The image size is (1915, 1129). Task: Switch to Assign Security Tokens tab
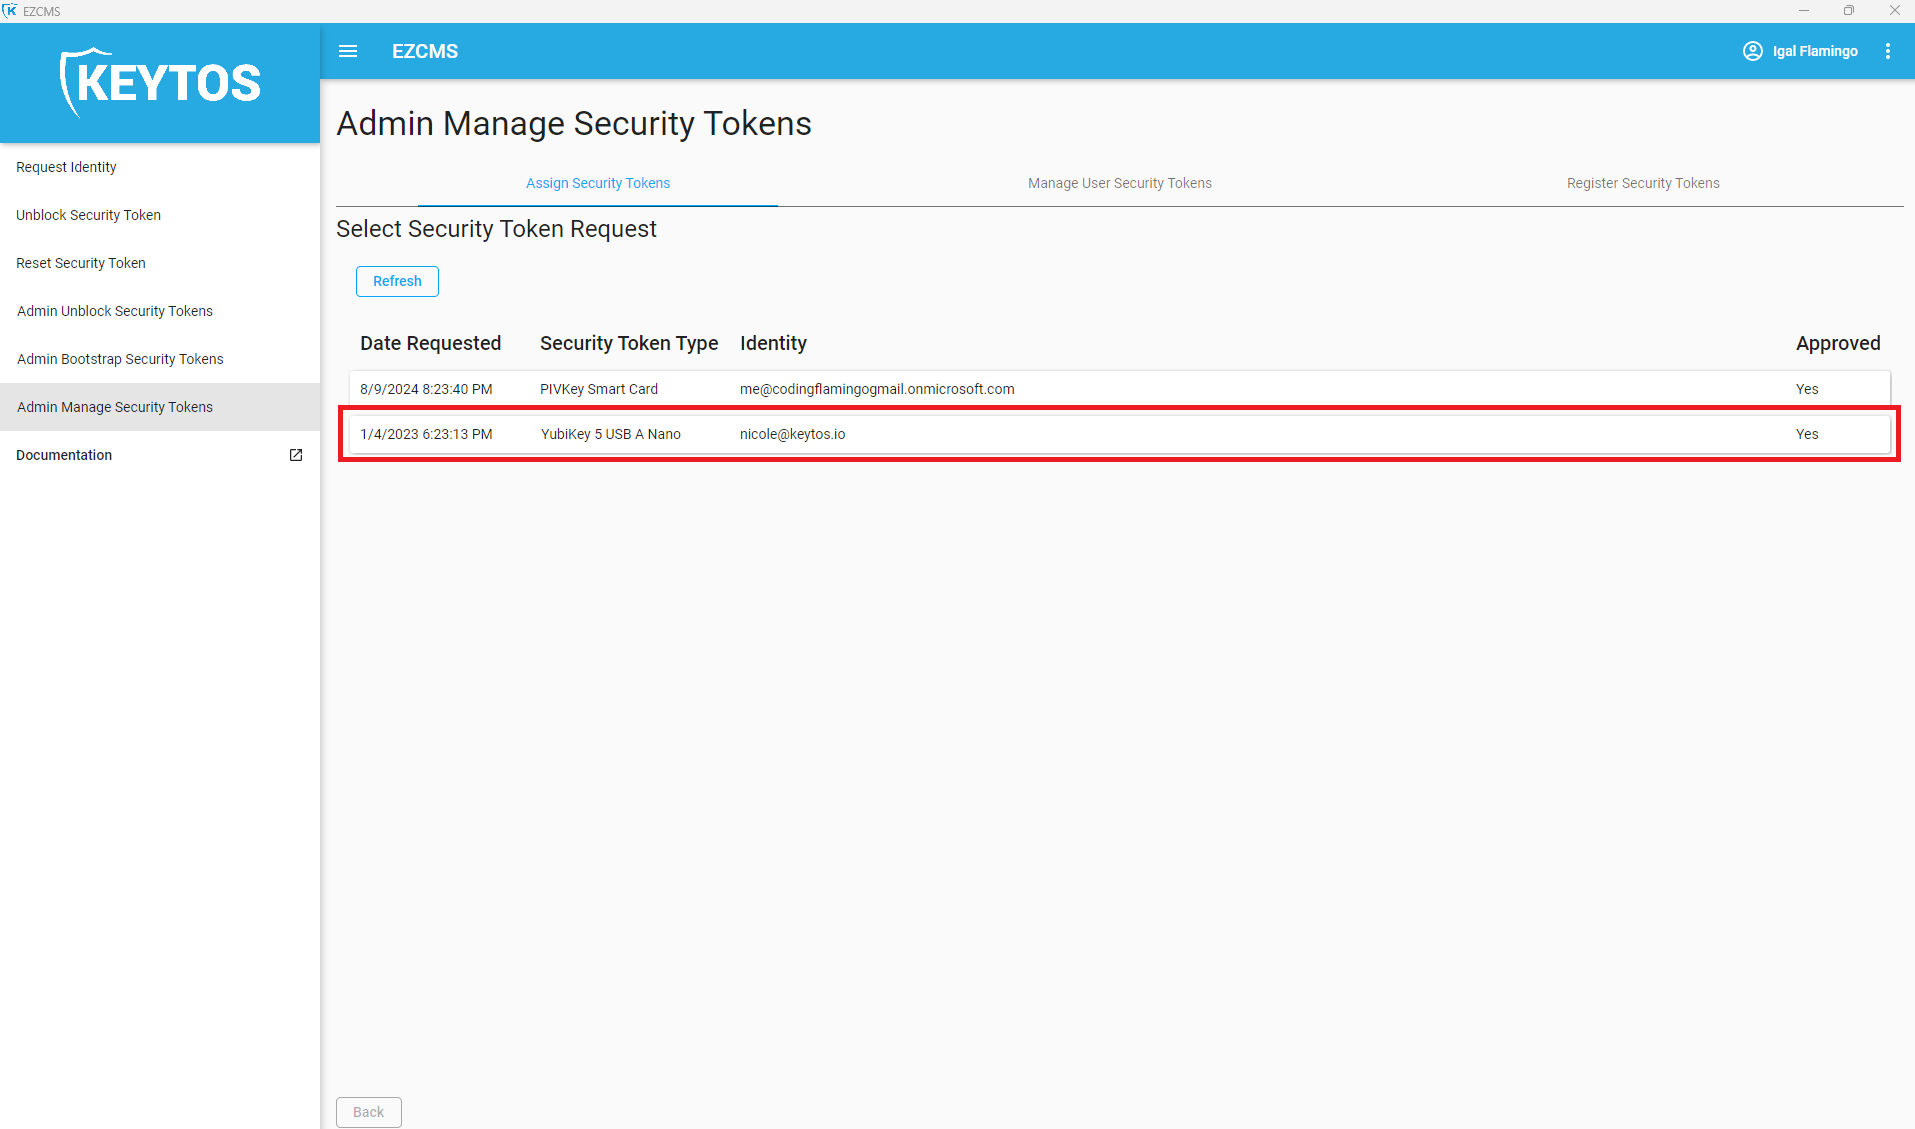(598, 183)
